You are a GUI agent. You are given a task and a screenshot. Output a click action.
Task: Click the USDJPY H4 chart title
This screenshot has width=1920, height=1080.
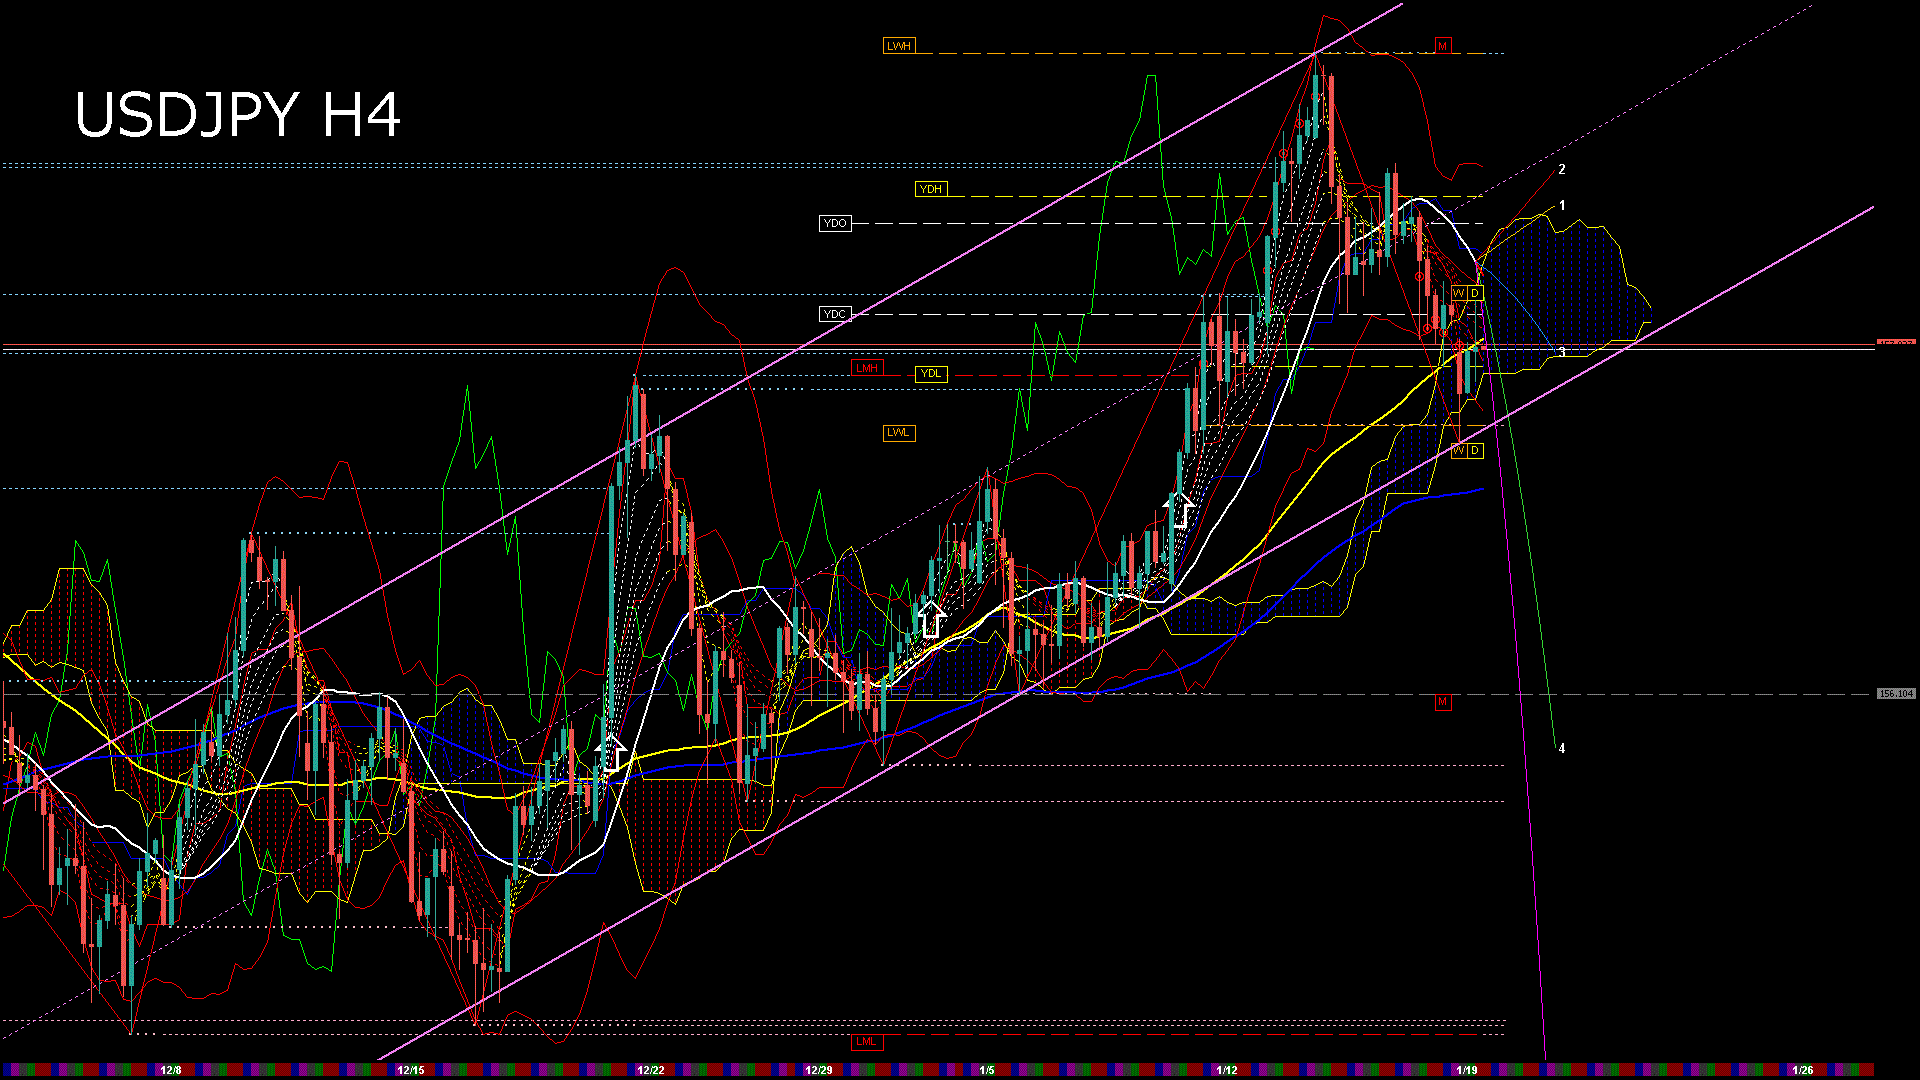(x=238, y=115)
